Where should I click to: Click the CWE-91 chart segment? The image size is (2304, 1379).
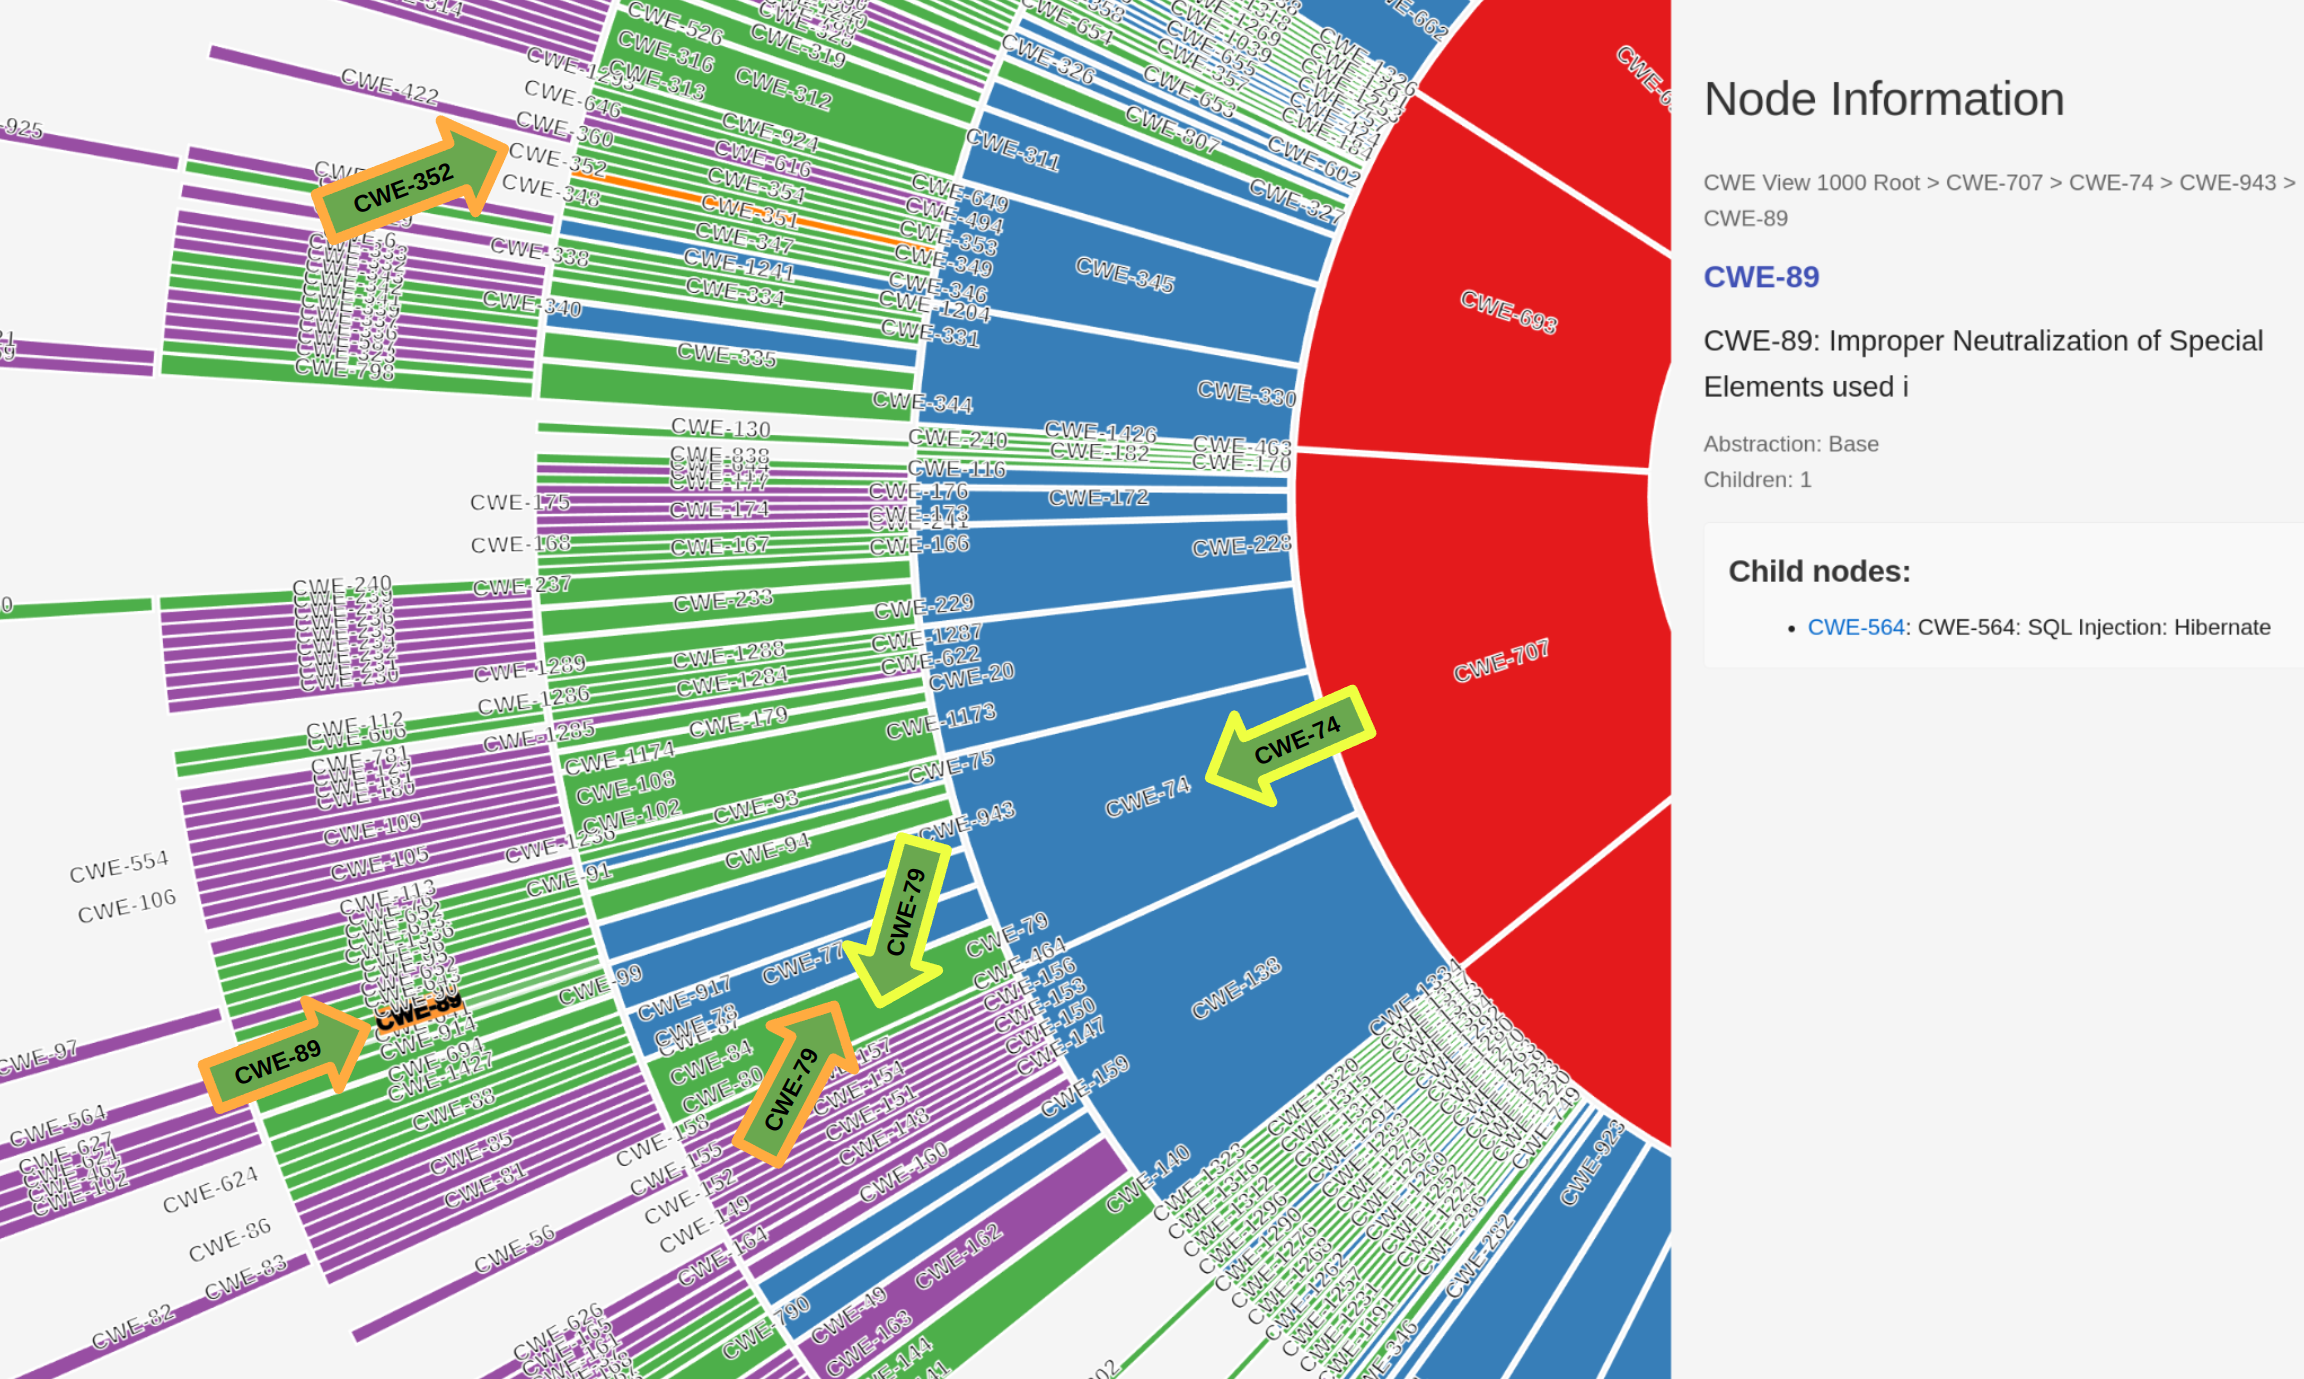coord(568,879)
